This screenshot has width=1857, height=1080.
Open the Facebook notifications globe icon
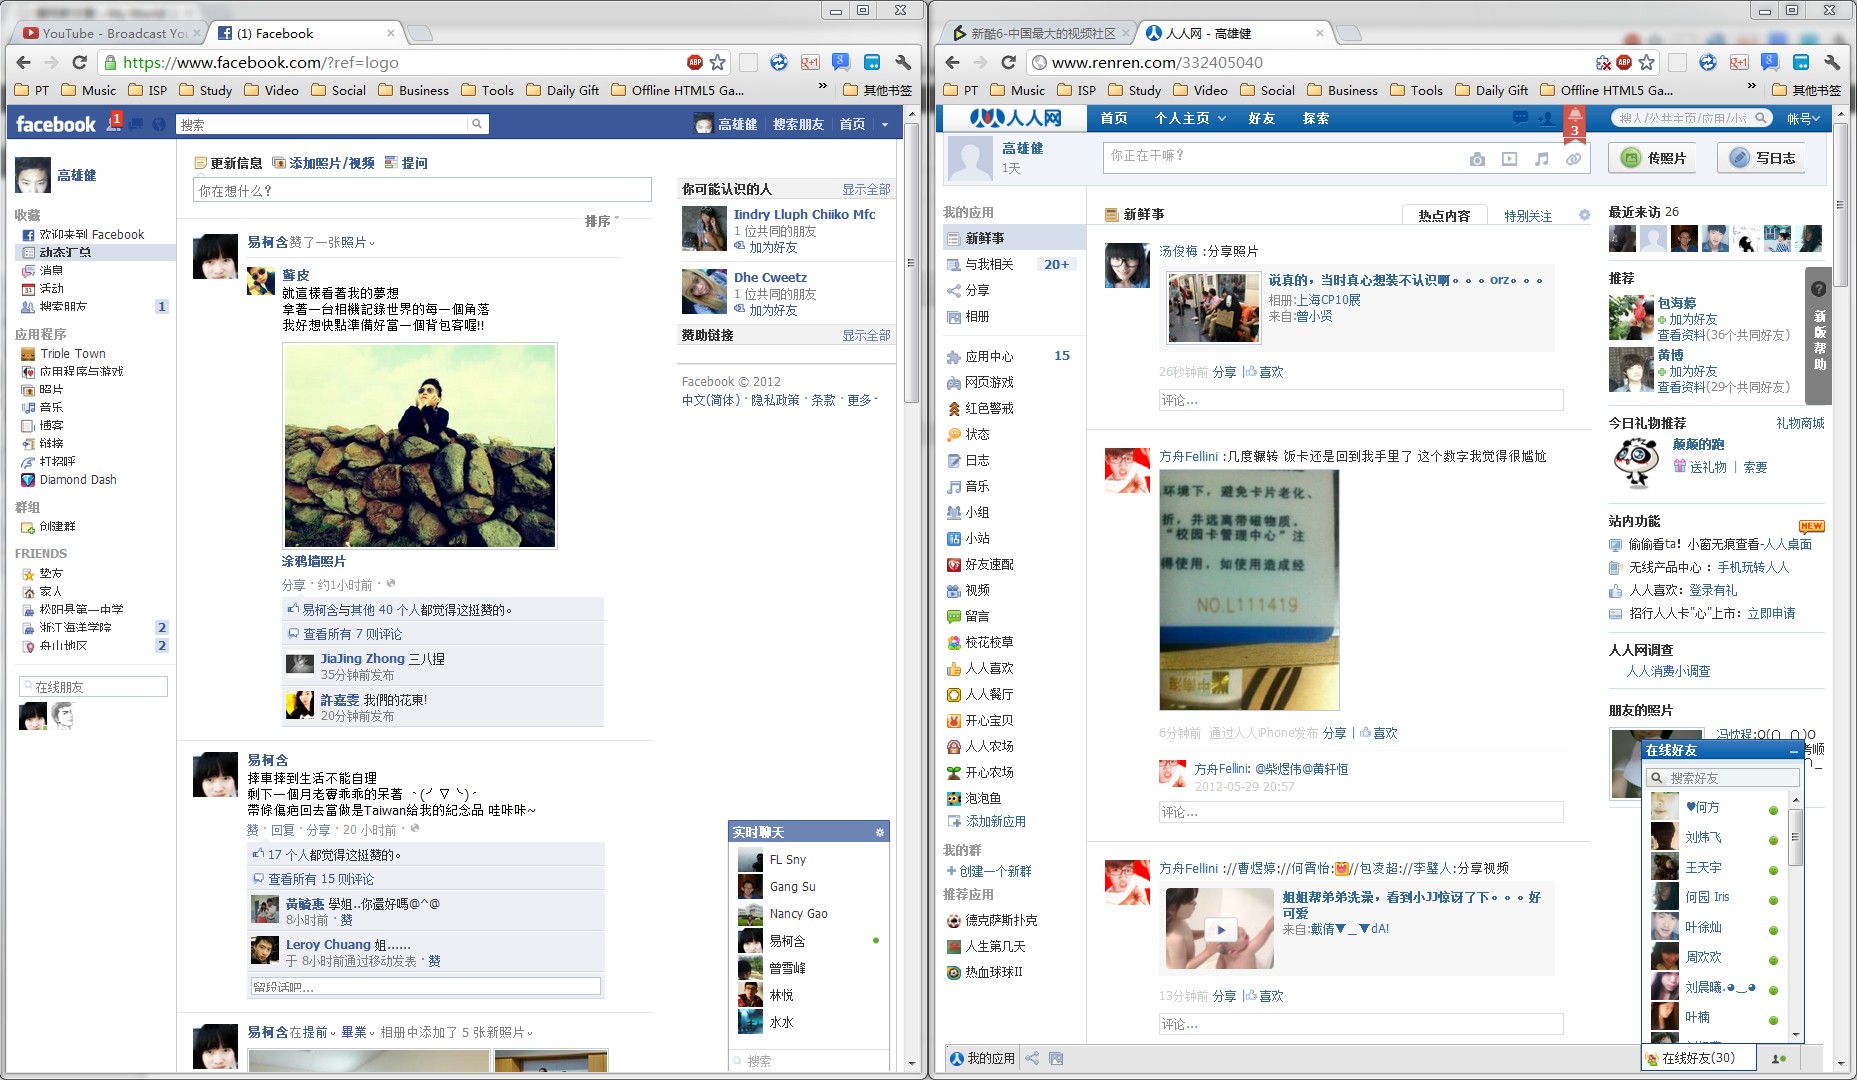click(x=158, y=124)
